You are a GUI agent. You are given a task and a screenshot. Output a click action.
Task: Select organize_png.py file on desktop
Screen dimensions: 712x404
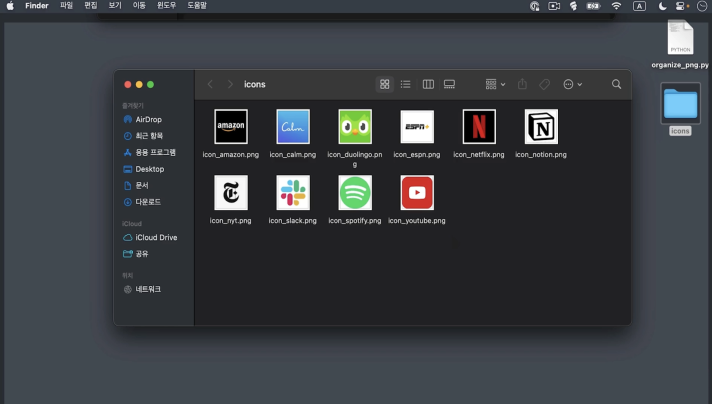pyautogui.click(x=680, y=38)
